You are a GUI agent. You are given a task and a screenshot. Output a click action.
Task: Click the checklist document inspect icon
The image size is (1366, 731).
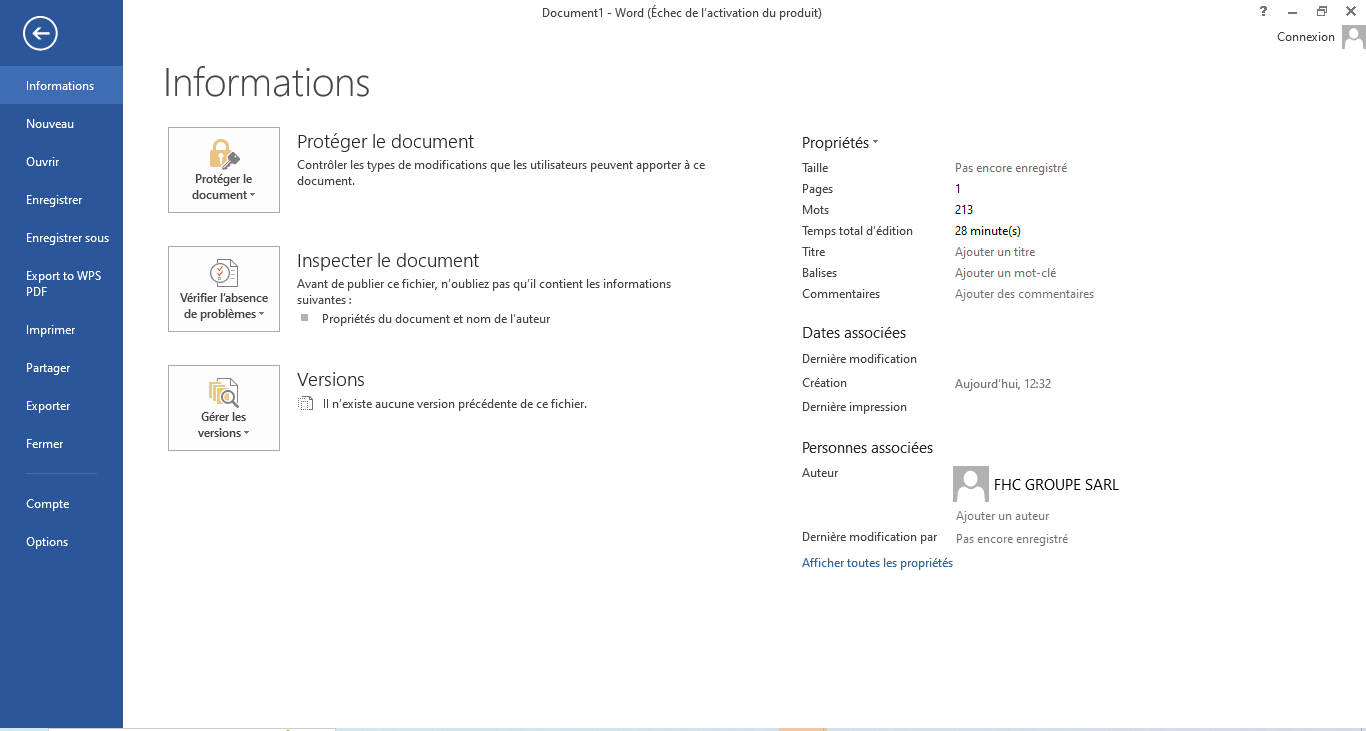[x=224, y=273]
